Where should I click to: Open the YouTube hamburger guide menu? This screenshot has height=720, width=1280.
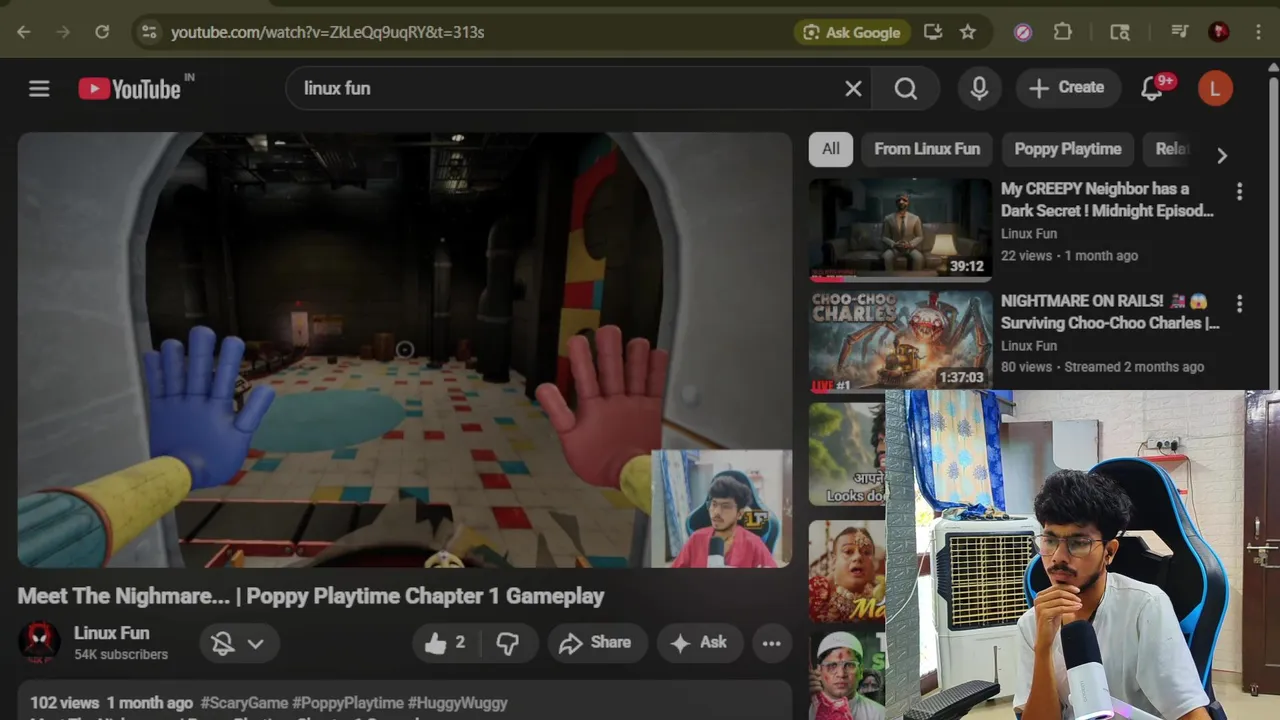39,89
